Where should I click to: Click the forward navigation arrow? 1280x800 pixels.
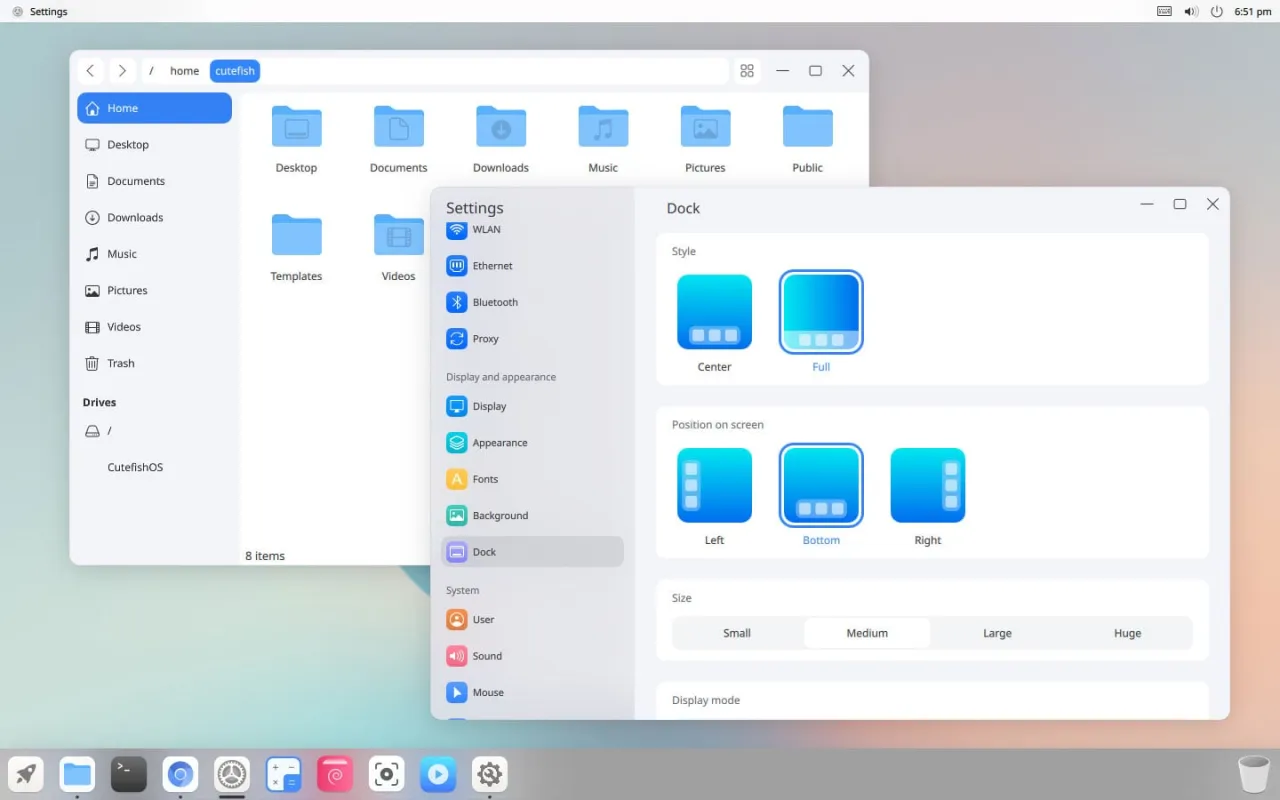(122, 71)
